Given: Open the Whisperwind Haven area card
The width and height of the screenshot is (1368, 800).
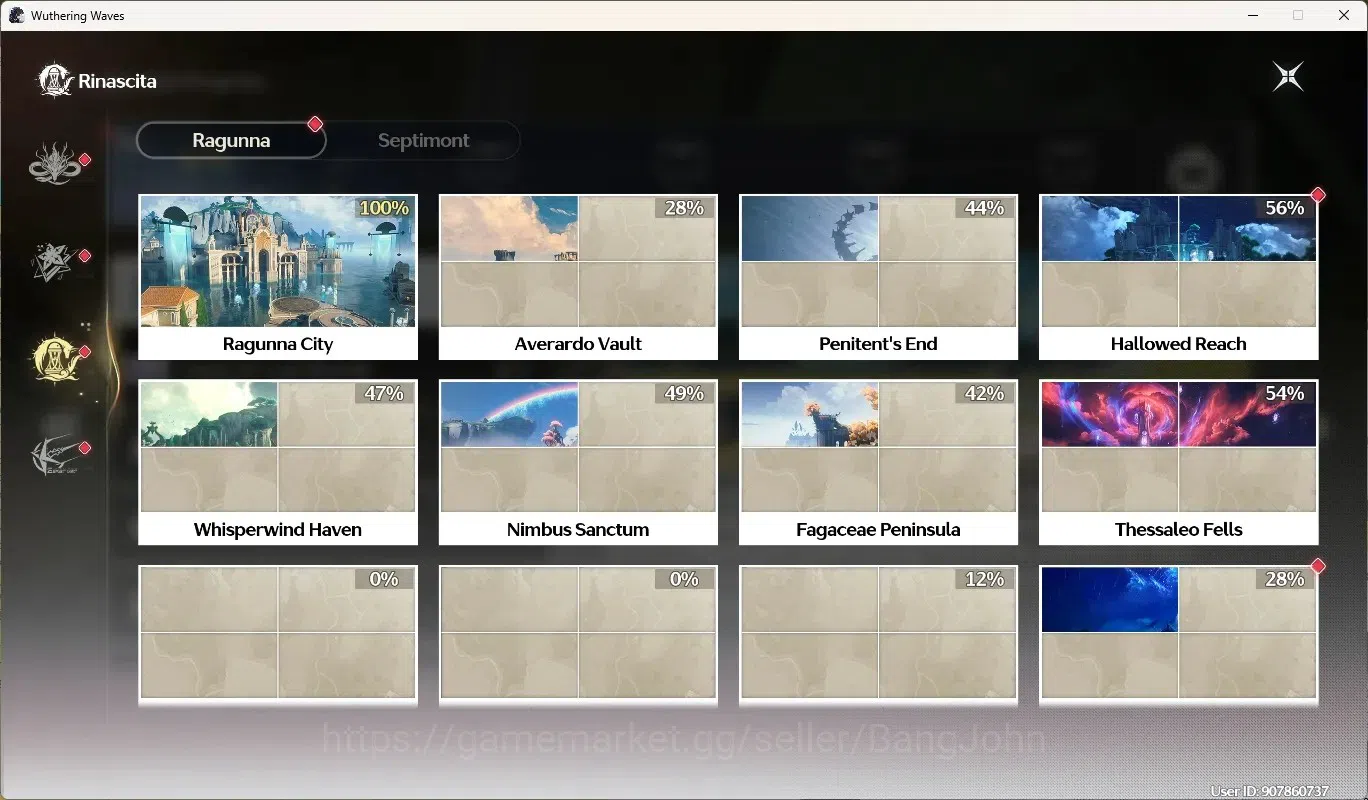Looking at the screenshot, I should [x=278, y=462].
